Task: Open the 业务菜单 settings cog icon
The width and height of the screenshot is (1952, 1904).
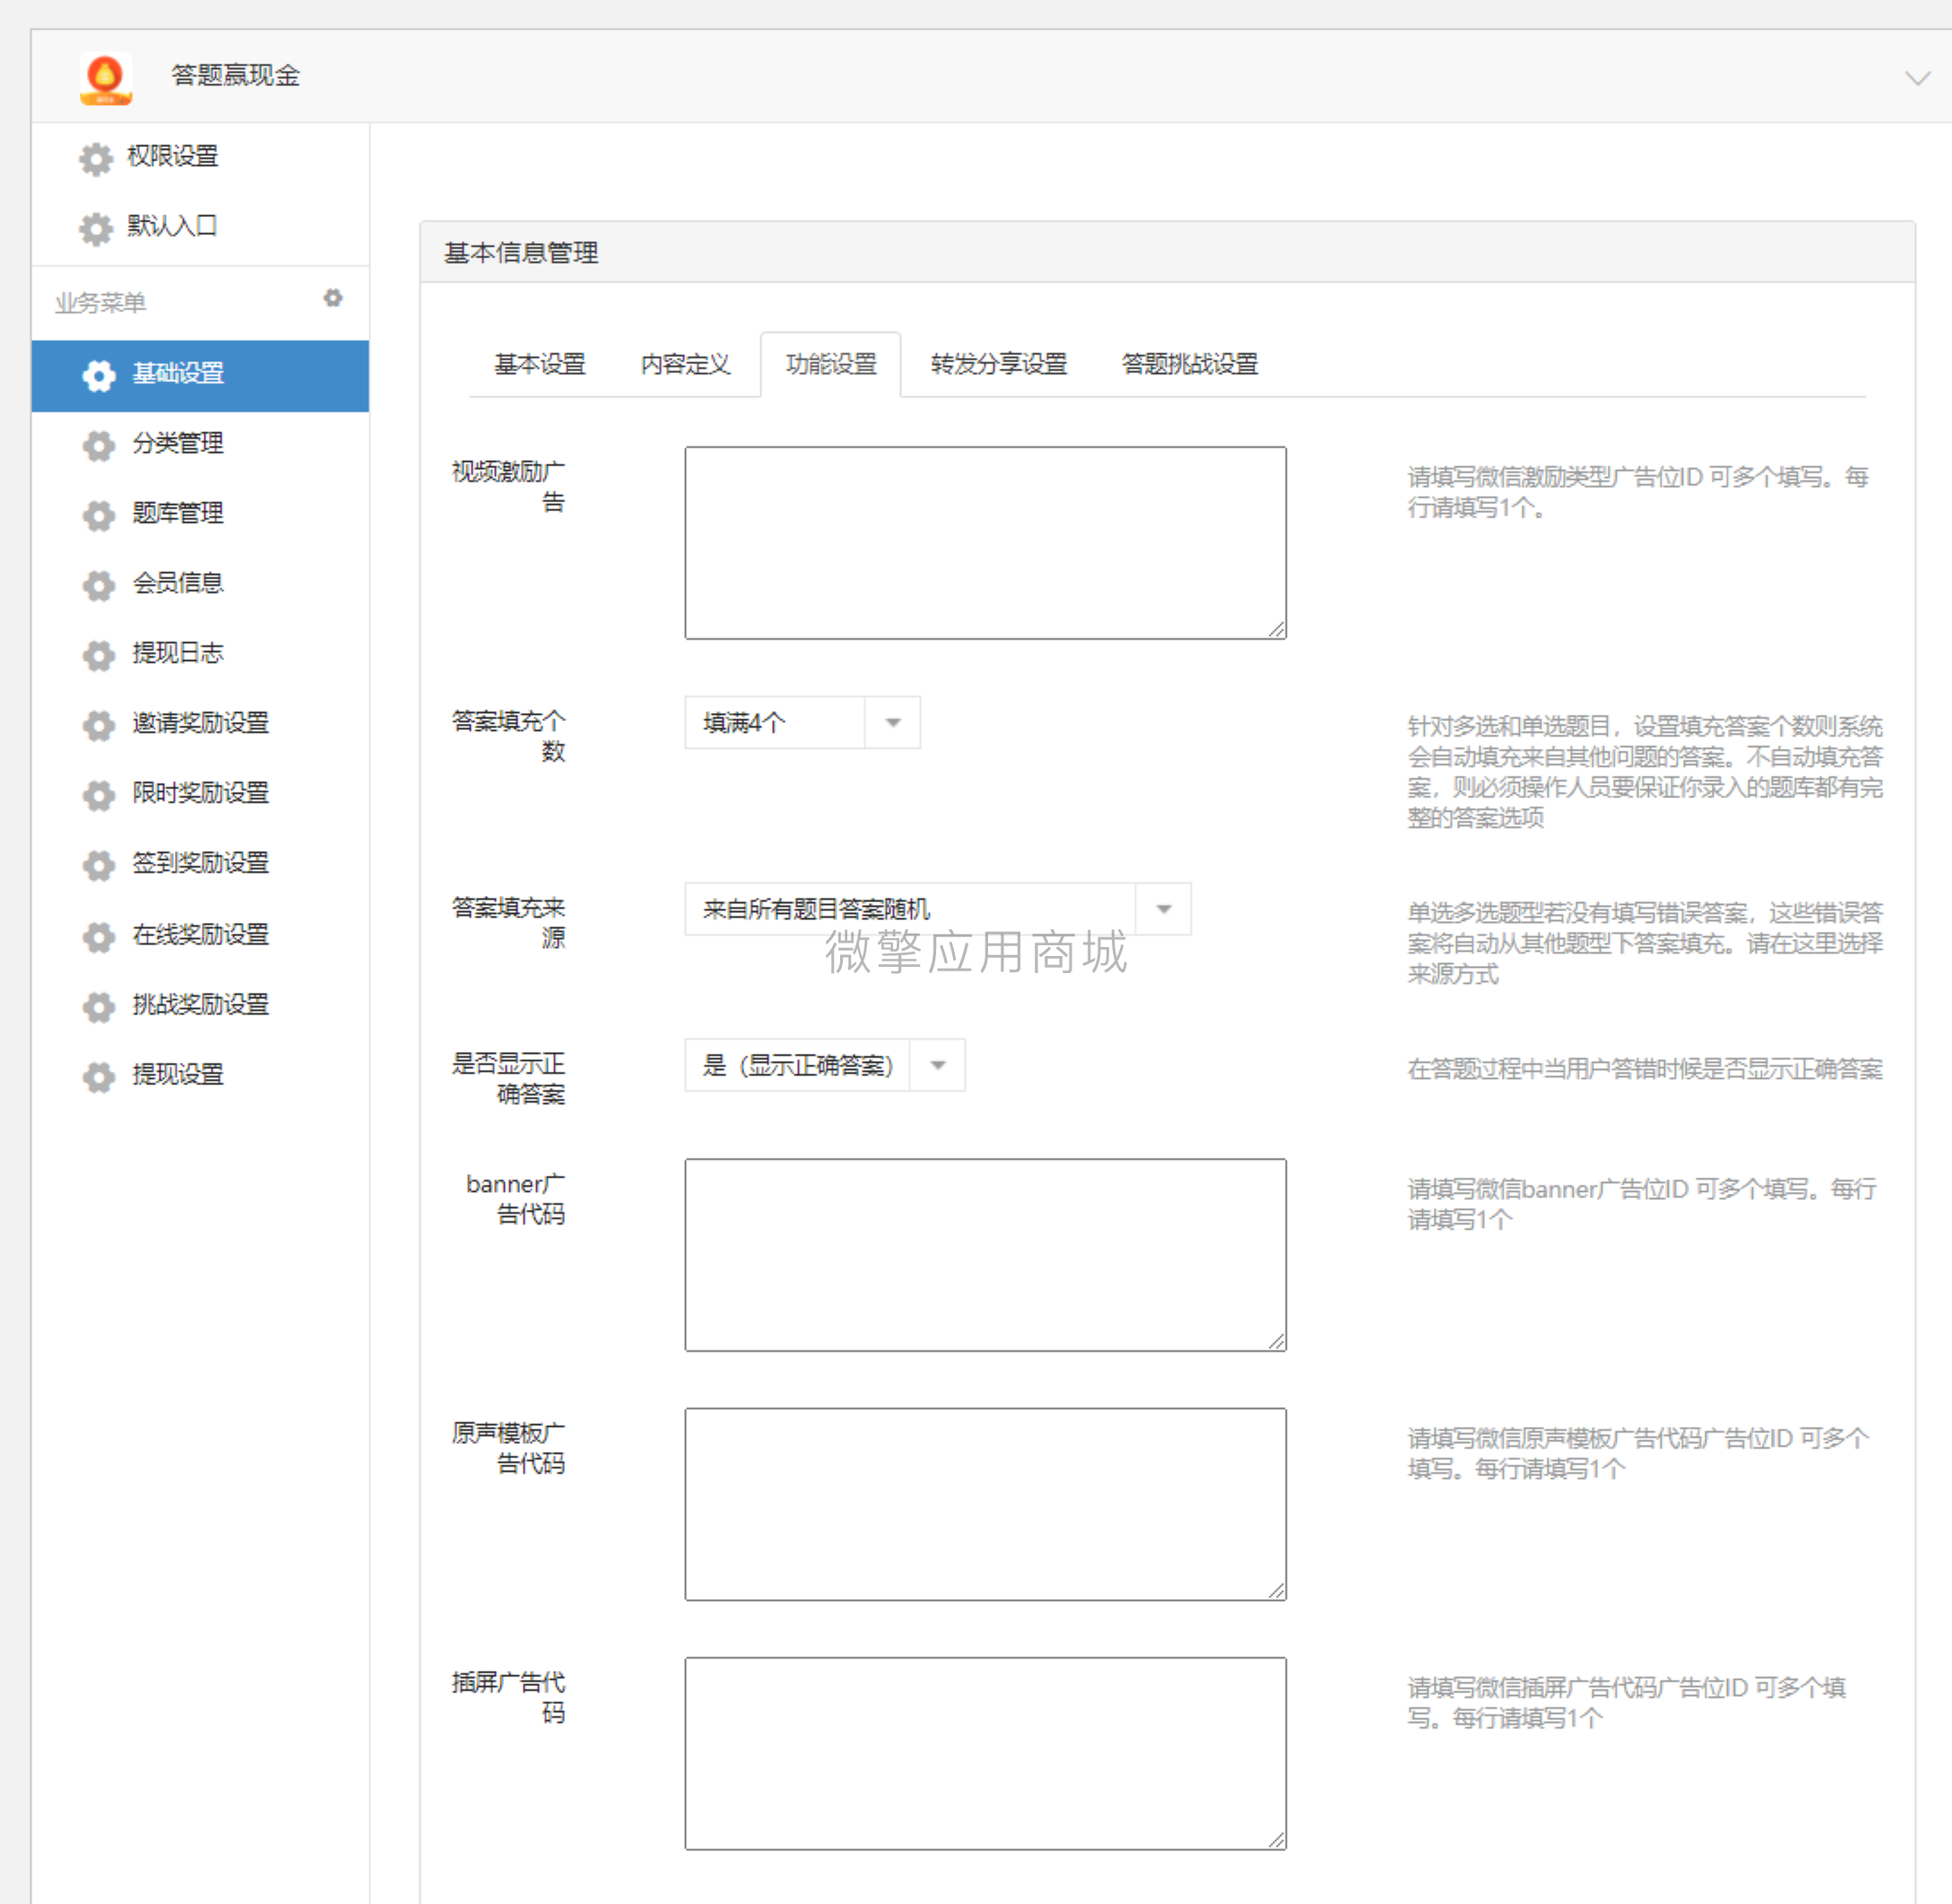Action: click(x=333, y=298)
